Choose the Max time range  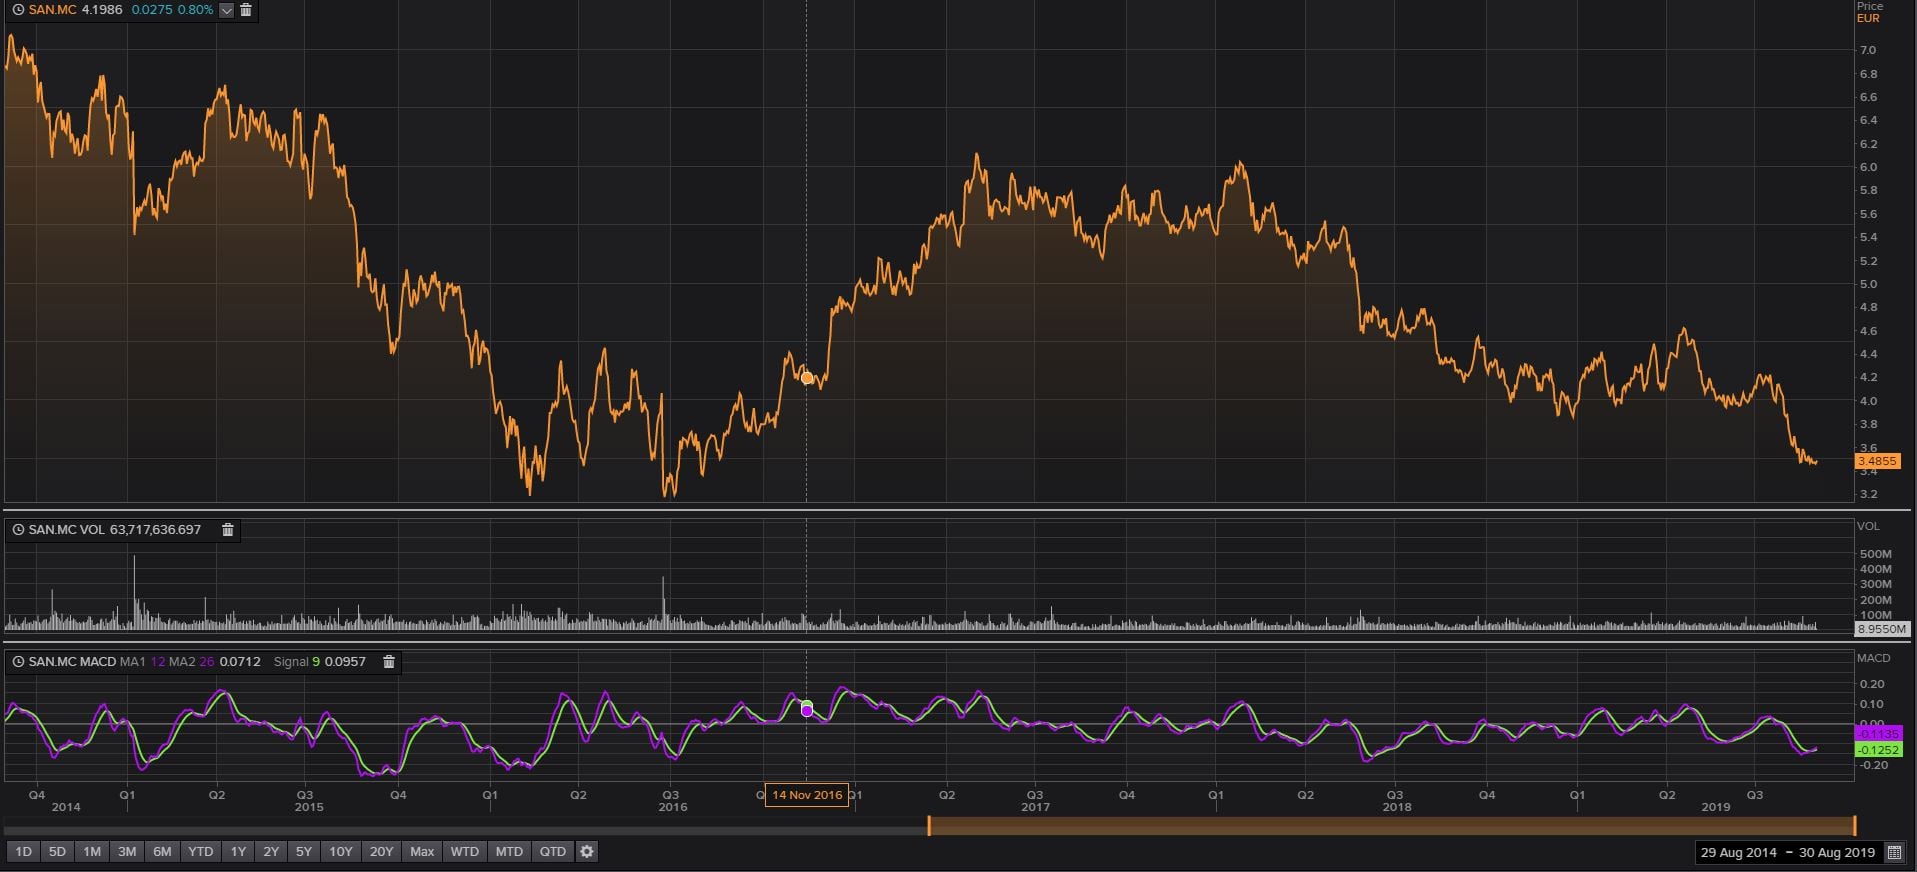(x=422, y=852)
